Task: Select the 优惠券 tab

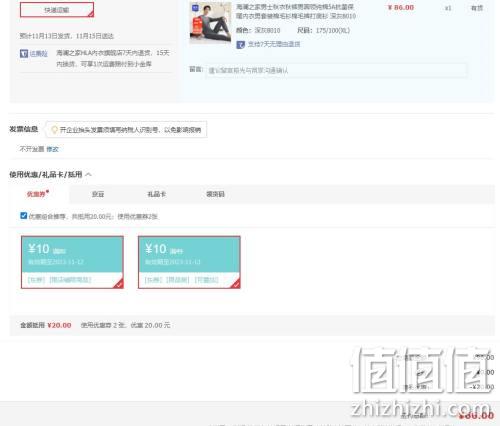Action: 36,194
